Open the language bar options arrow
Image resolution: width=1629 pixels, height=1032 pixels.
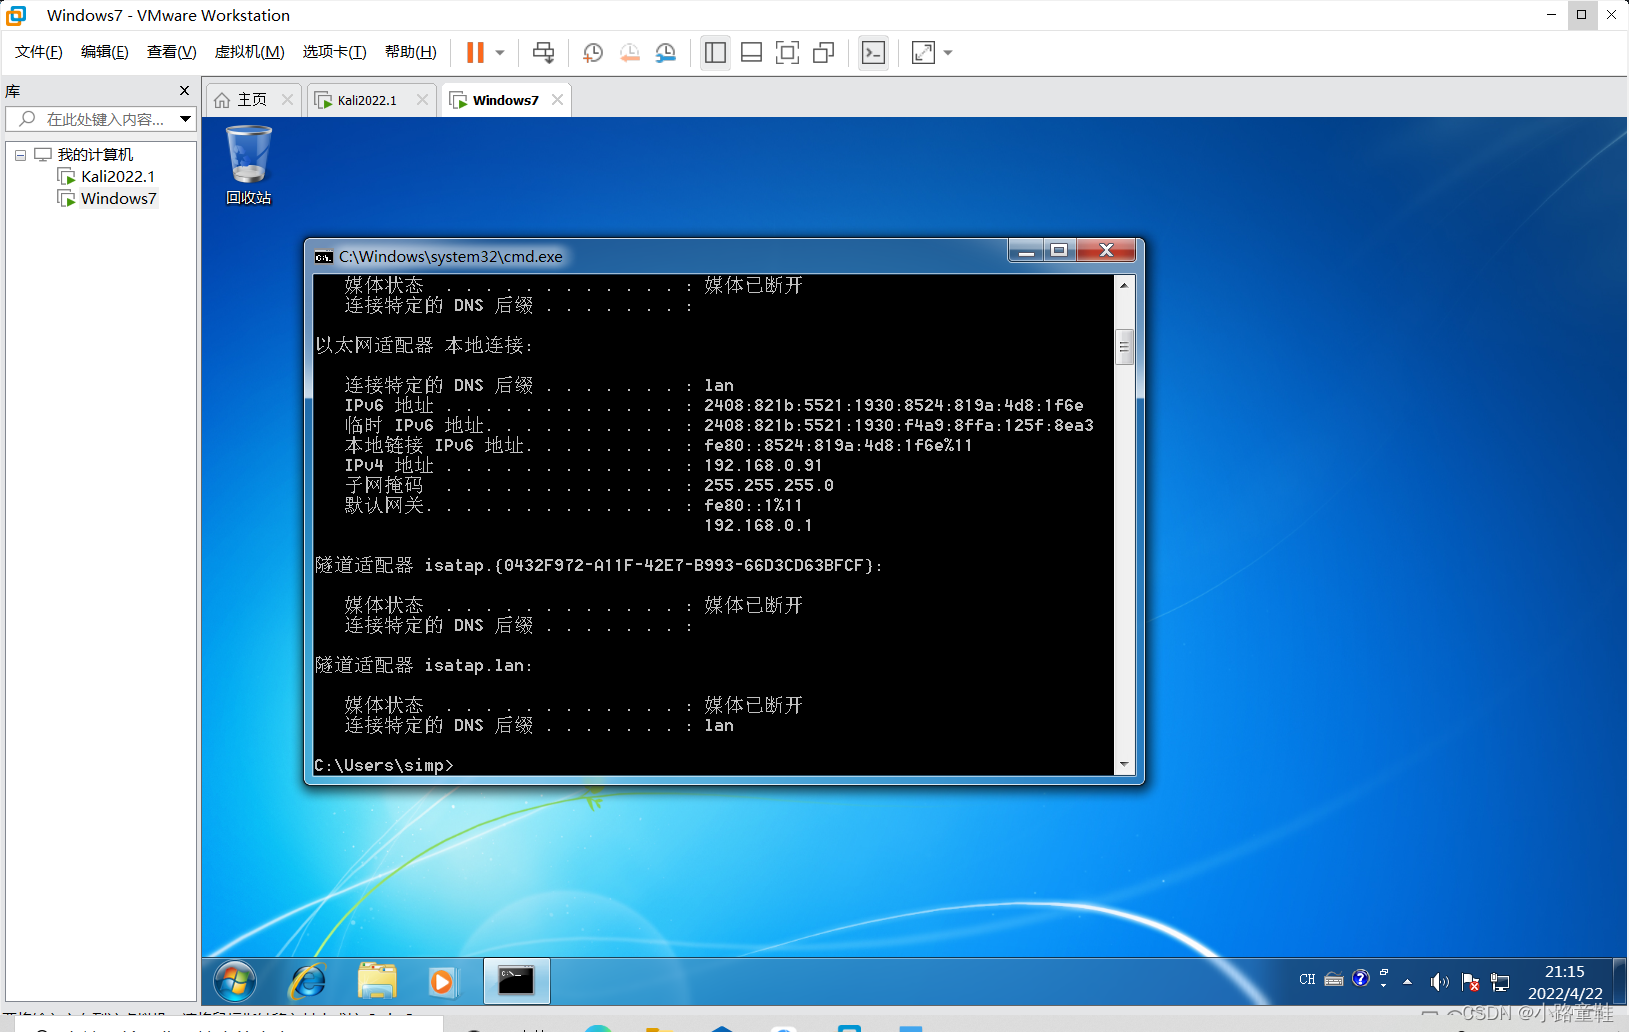point(1384,985)
